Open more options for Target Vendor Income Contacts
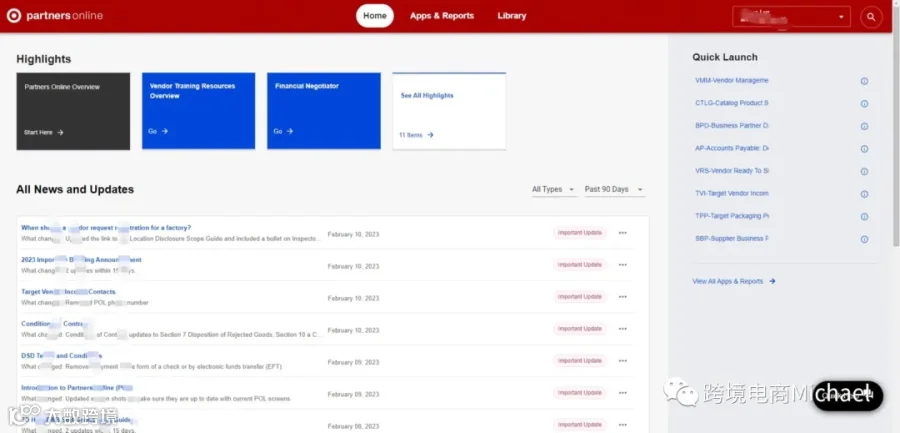Screen dimensions: 900x433 (623, 297)
